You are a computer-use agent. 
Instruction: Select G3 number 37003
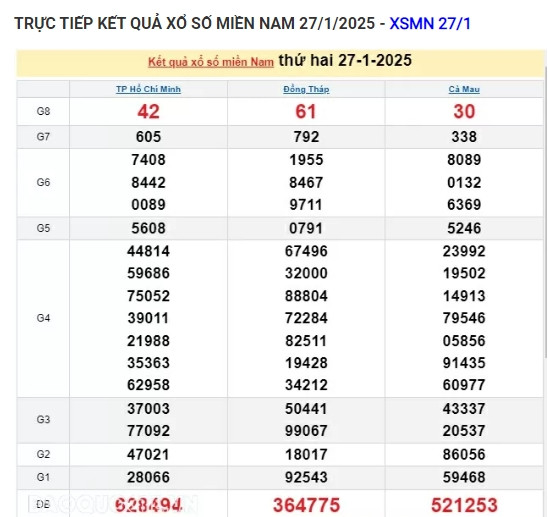pyautogui.click(x=149, y=409)
